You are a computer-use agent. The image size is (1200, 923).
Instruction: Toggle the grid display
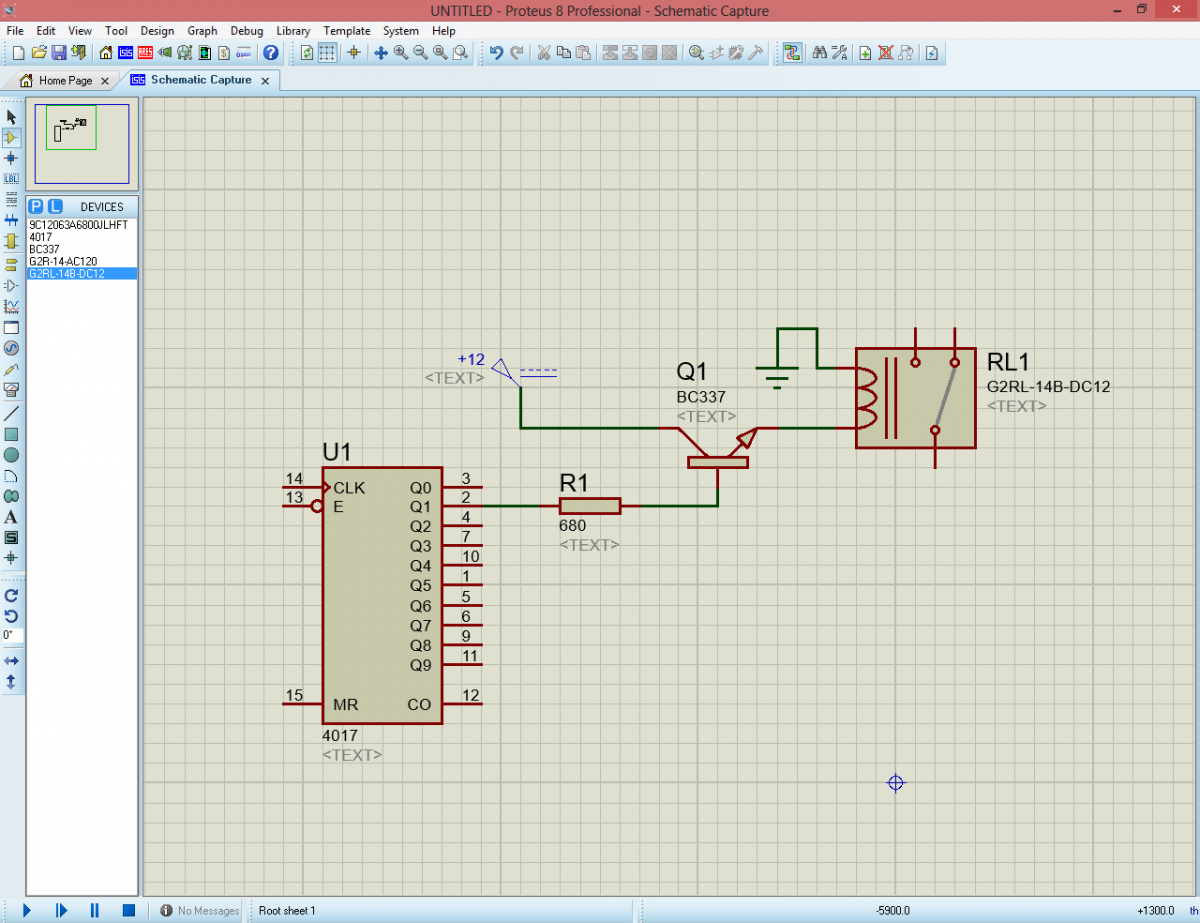(327, 53)
